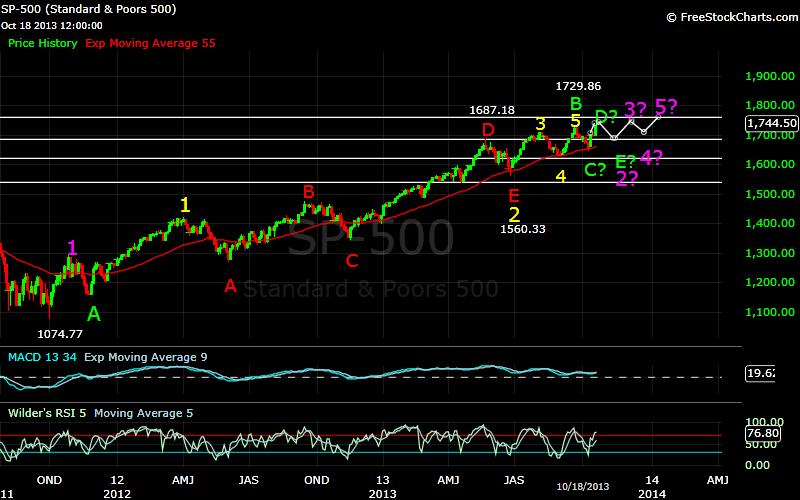This screenshot has width=800, height=500.
Task: Select the 1074.77 low price annotation
Action: tap(60, 334)
